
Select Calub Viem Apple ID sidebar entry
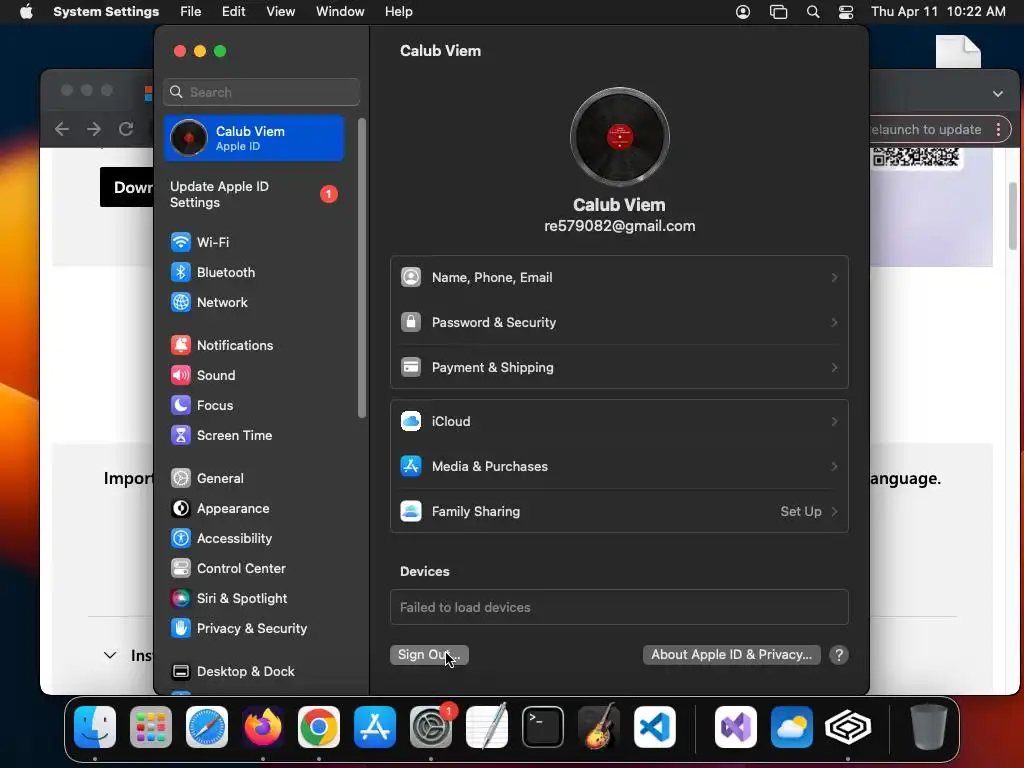(254, 138)
